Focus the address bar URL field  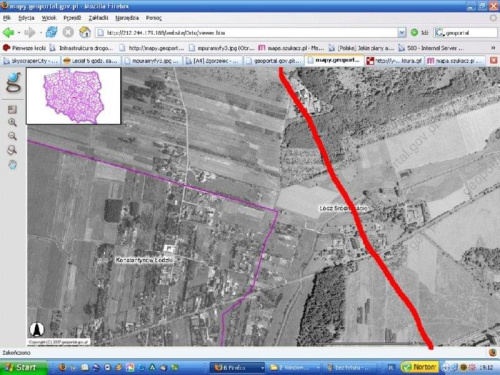(x=247, y=33)
